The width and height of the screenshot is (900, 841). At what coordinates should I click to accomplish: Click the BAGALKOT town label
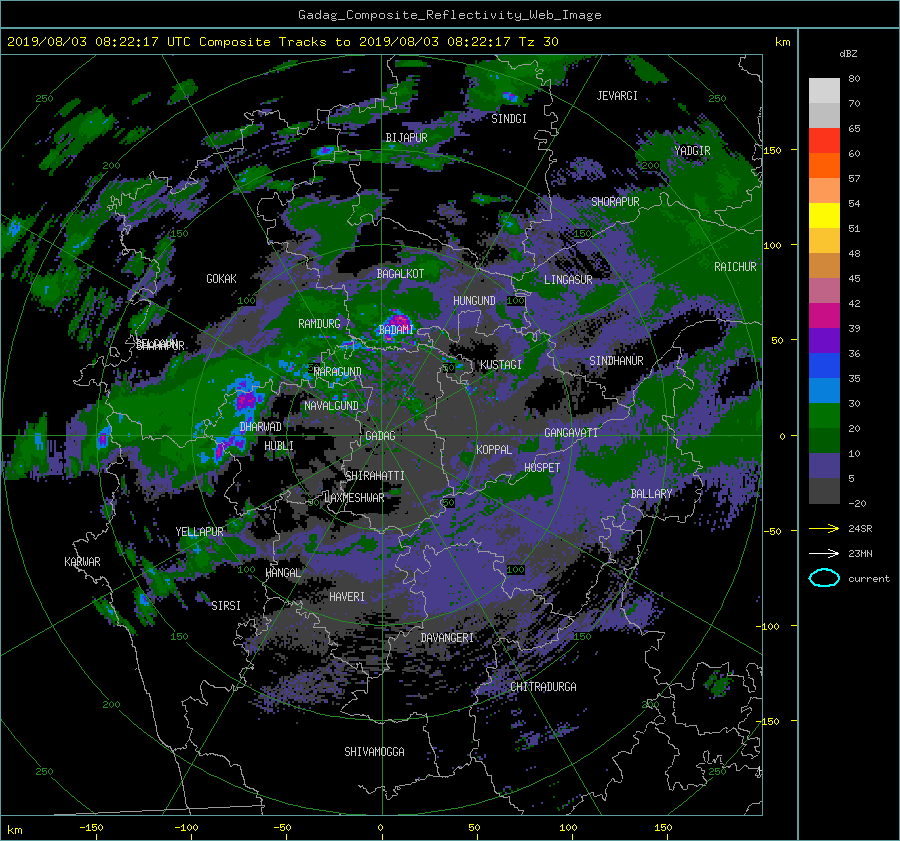pos(400,274)
